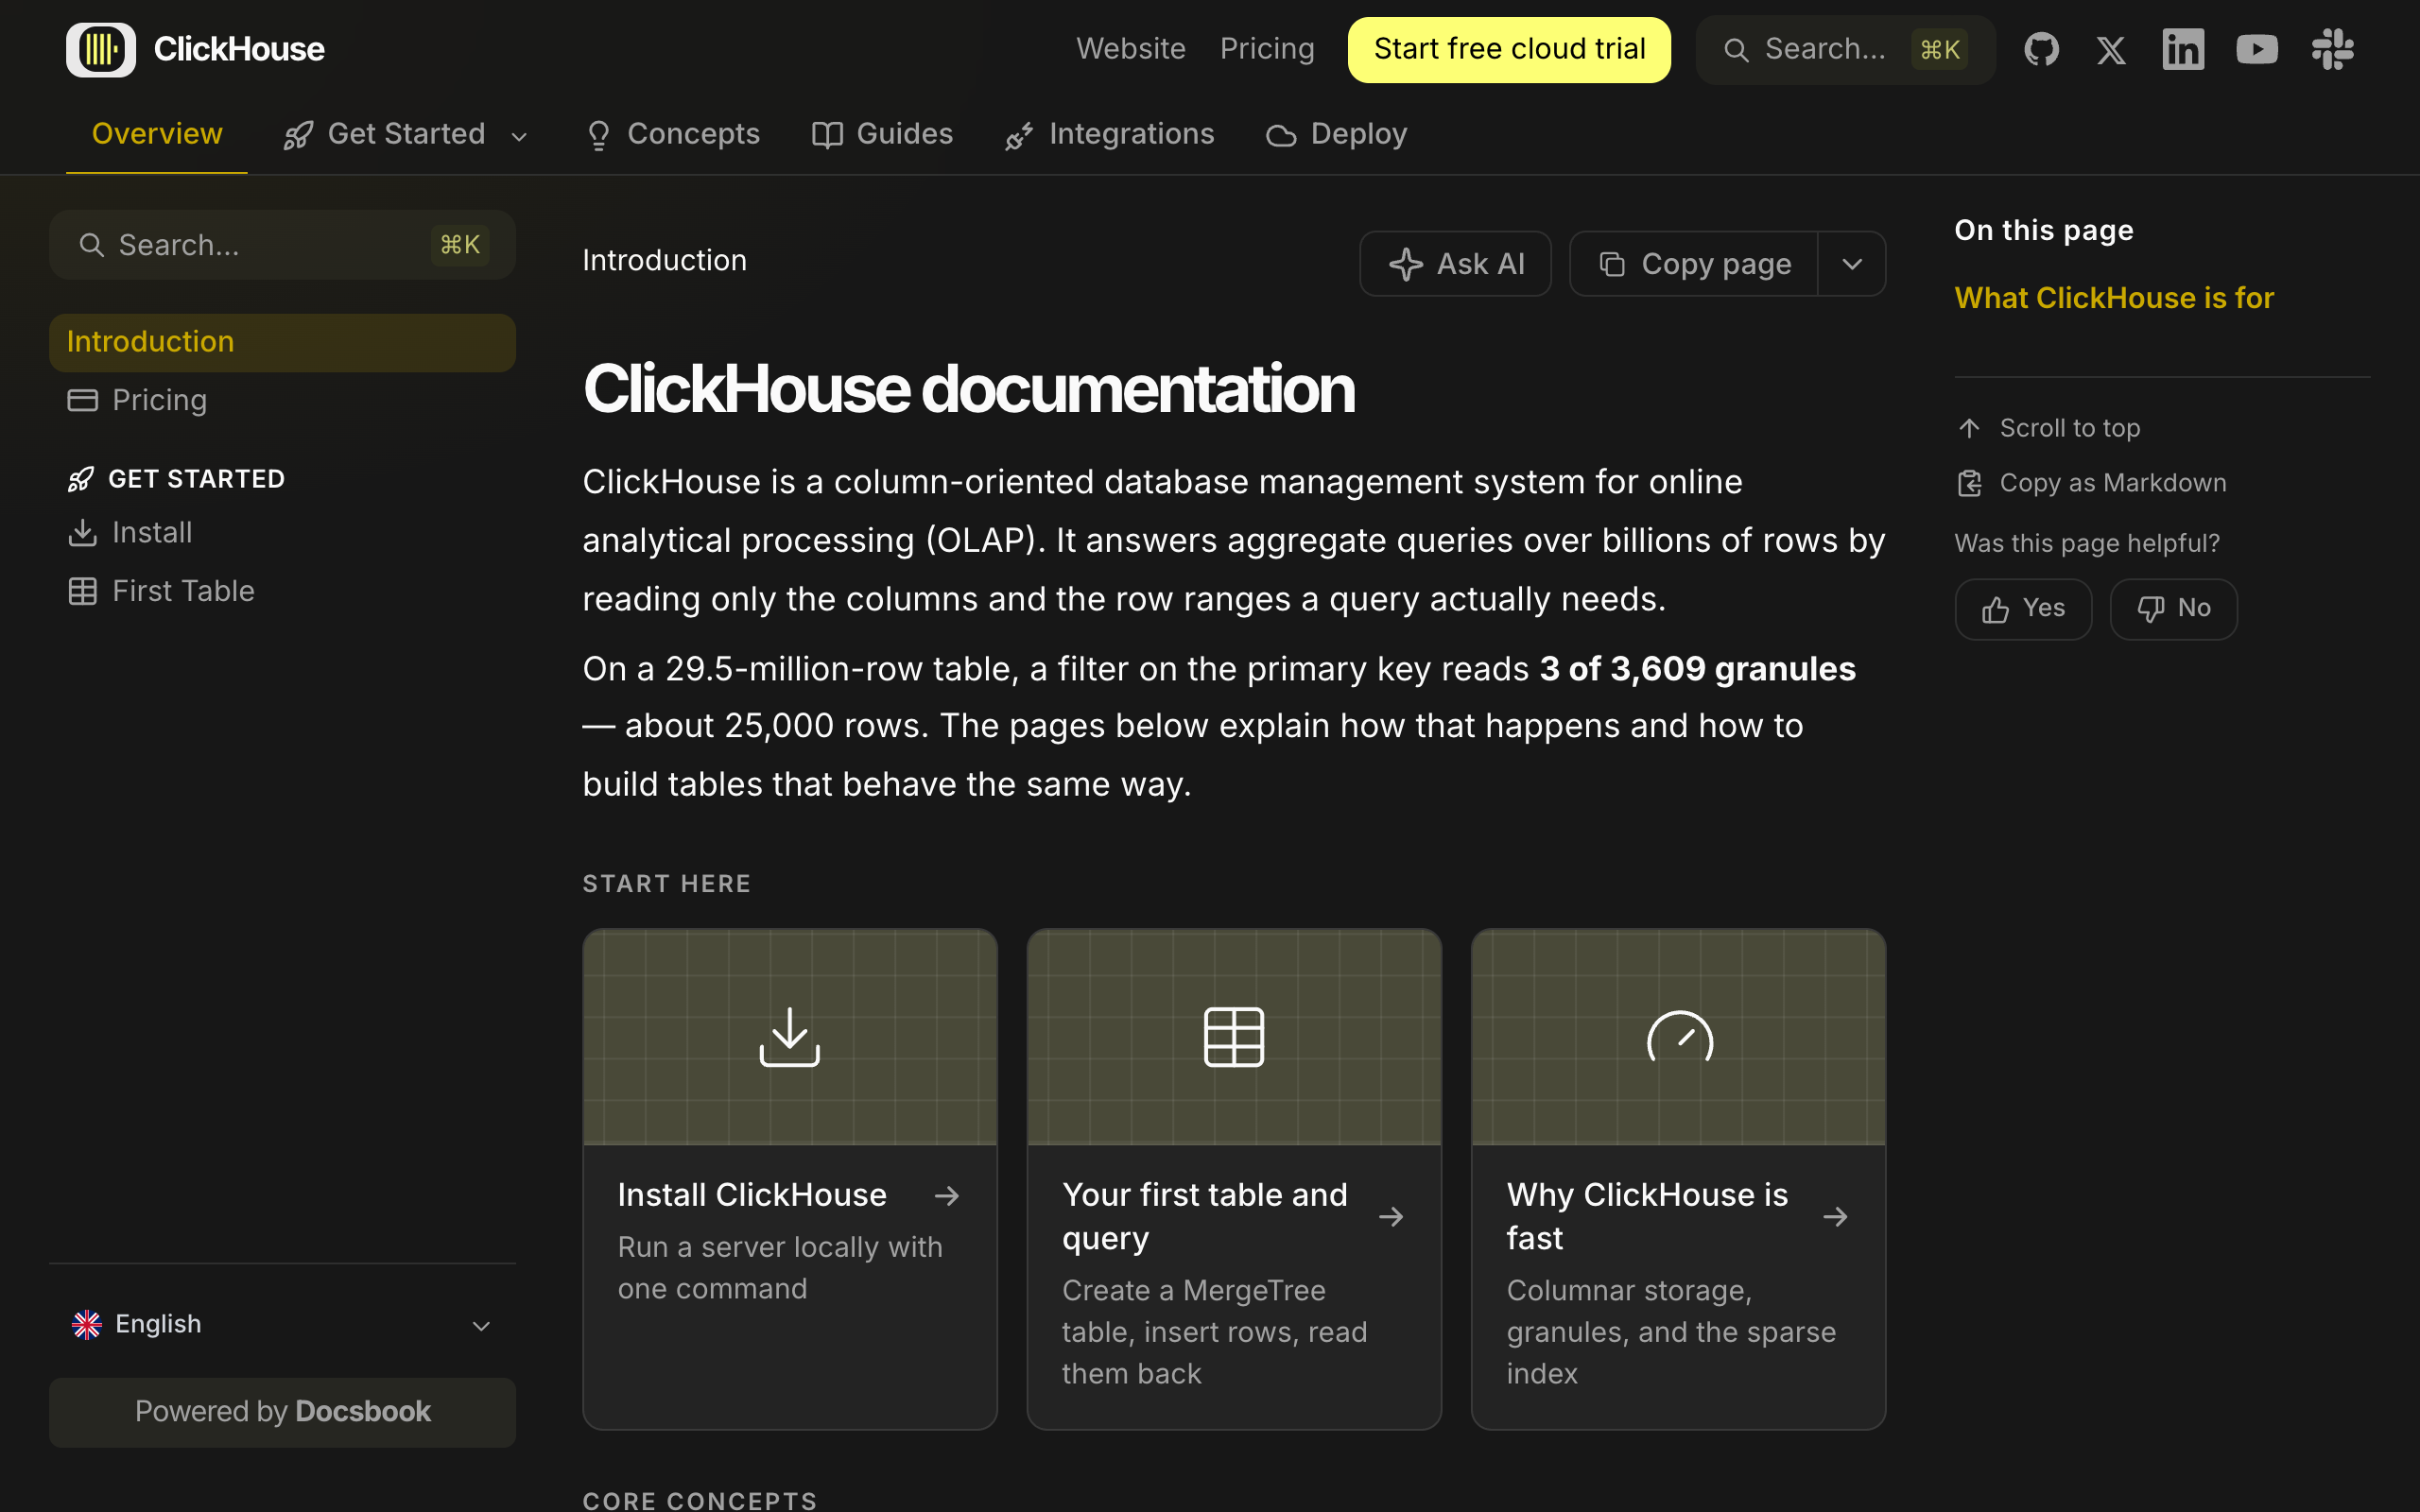
Task: Click the Website link in header
Action: point(1130,49)
